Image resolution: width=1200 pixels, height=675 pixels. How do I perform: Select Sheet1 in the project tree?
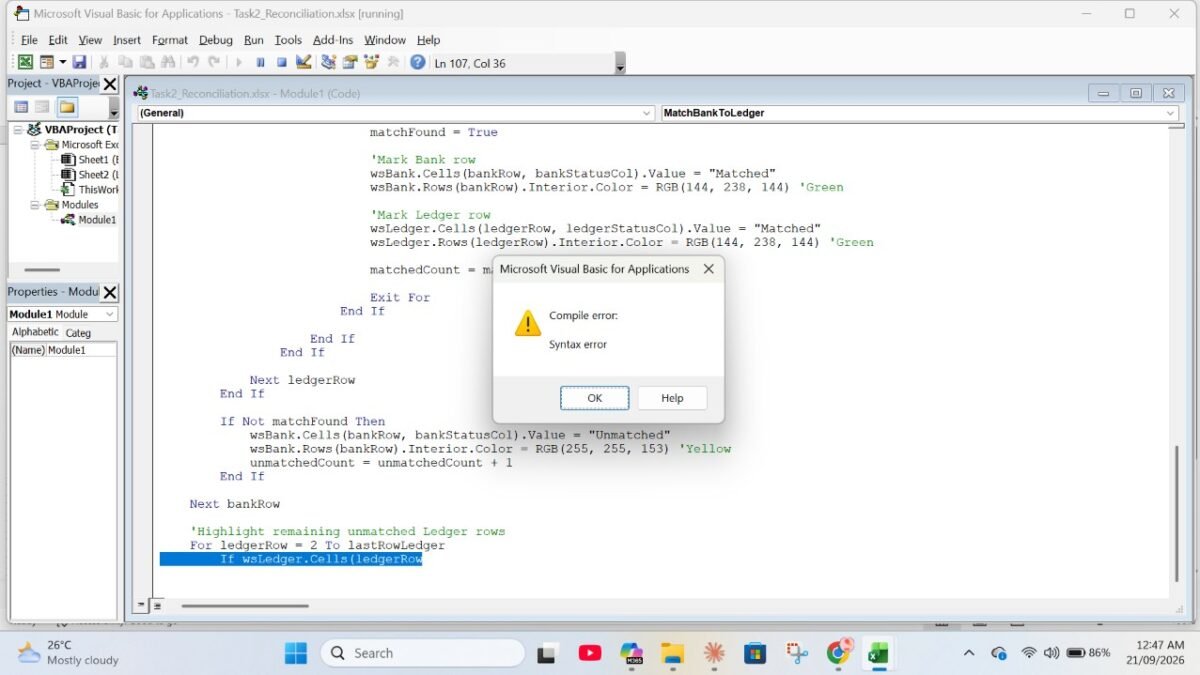pyautogui.click(x=90, y=160)
